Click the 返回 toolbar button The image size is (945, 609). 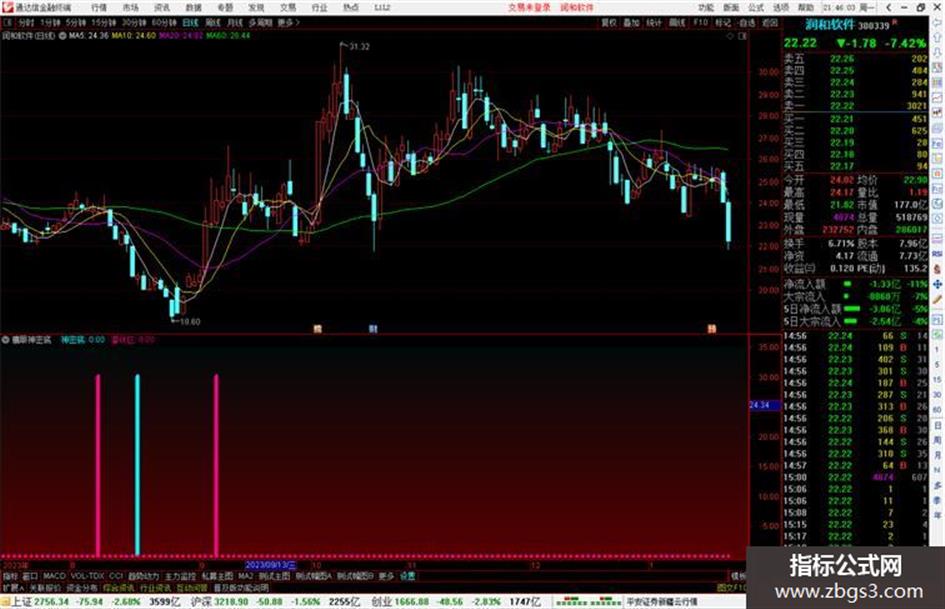(770, 22)
